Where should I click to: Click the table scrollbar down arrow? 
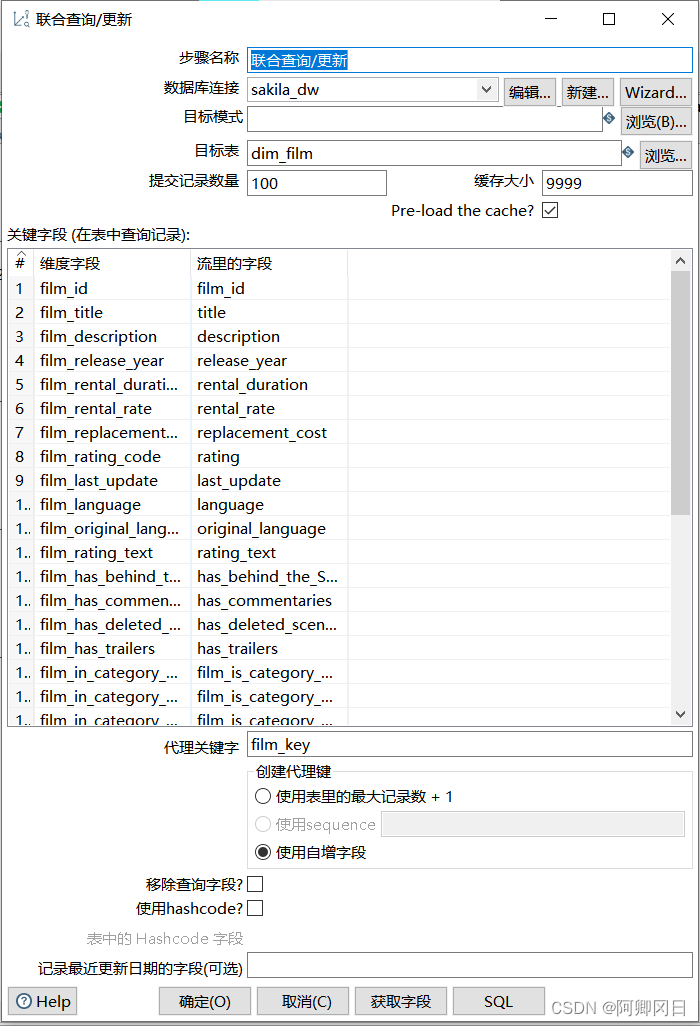681,714
